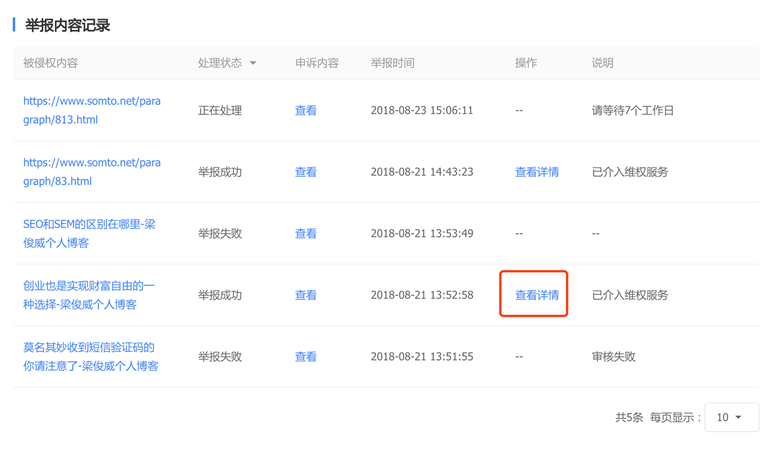Open 创业也是实现财富自由的一种选择 article link
Image resolution: width=770 pixels, height=459 pixels.
click(x=89, y=295)
